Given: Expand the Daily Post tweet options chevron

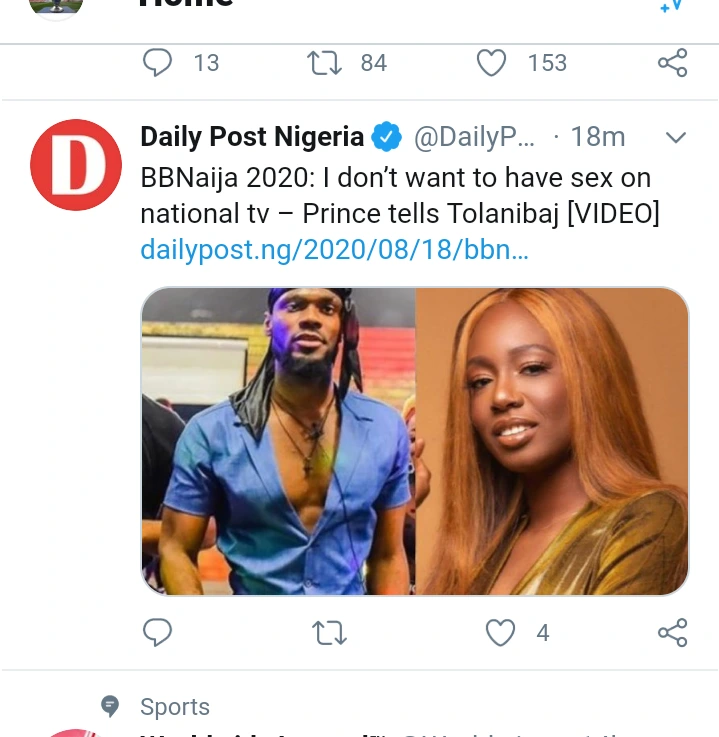Looking at the screenshot, I should tap(676, 137).
